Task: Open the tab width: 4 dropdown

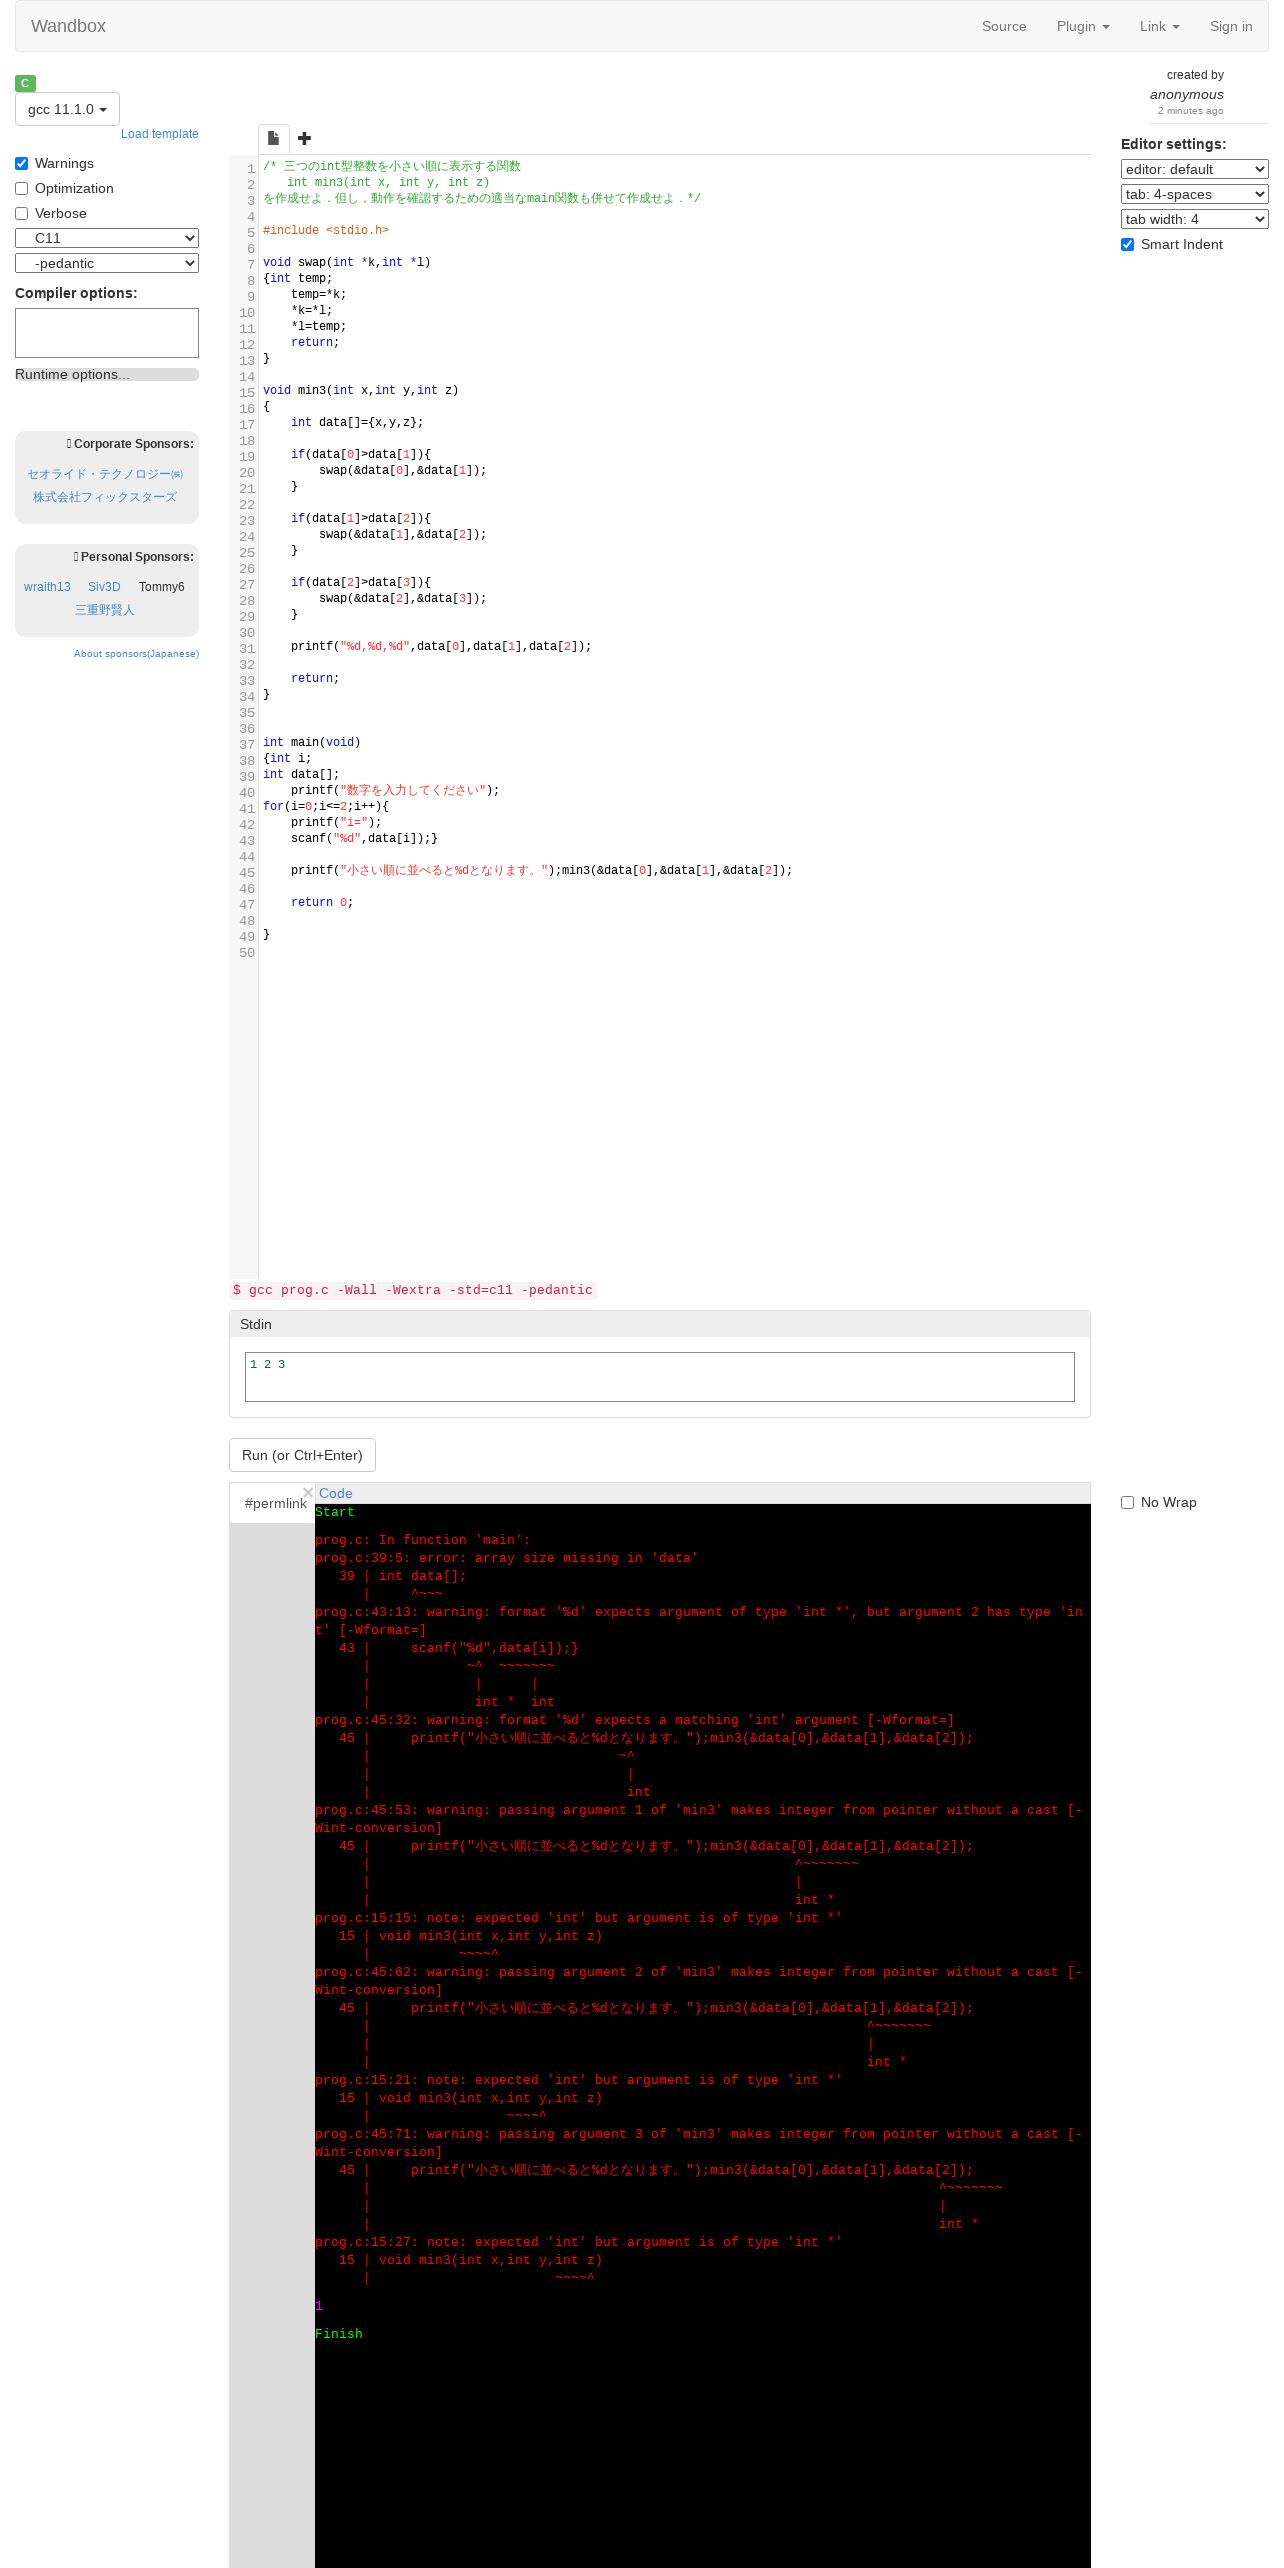Action: (x=1194, y=219)
